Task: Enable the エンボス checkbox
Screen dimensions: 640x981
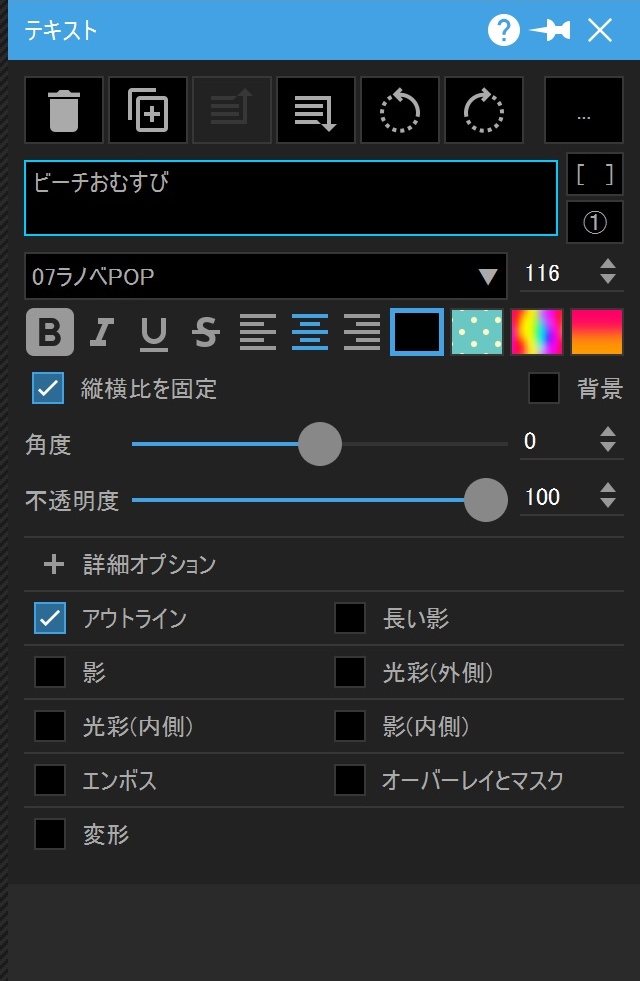Action: click(50, 780)
